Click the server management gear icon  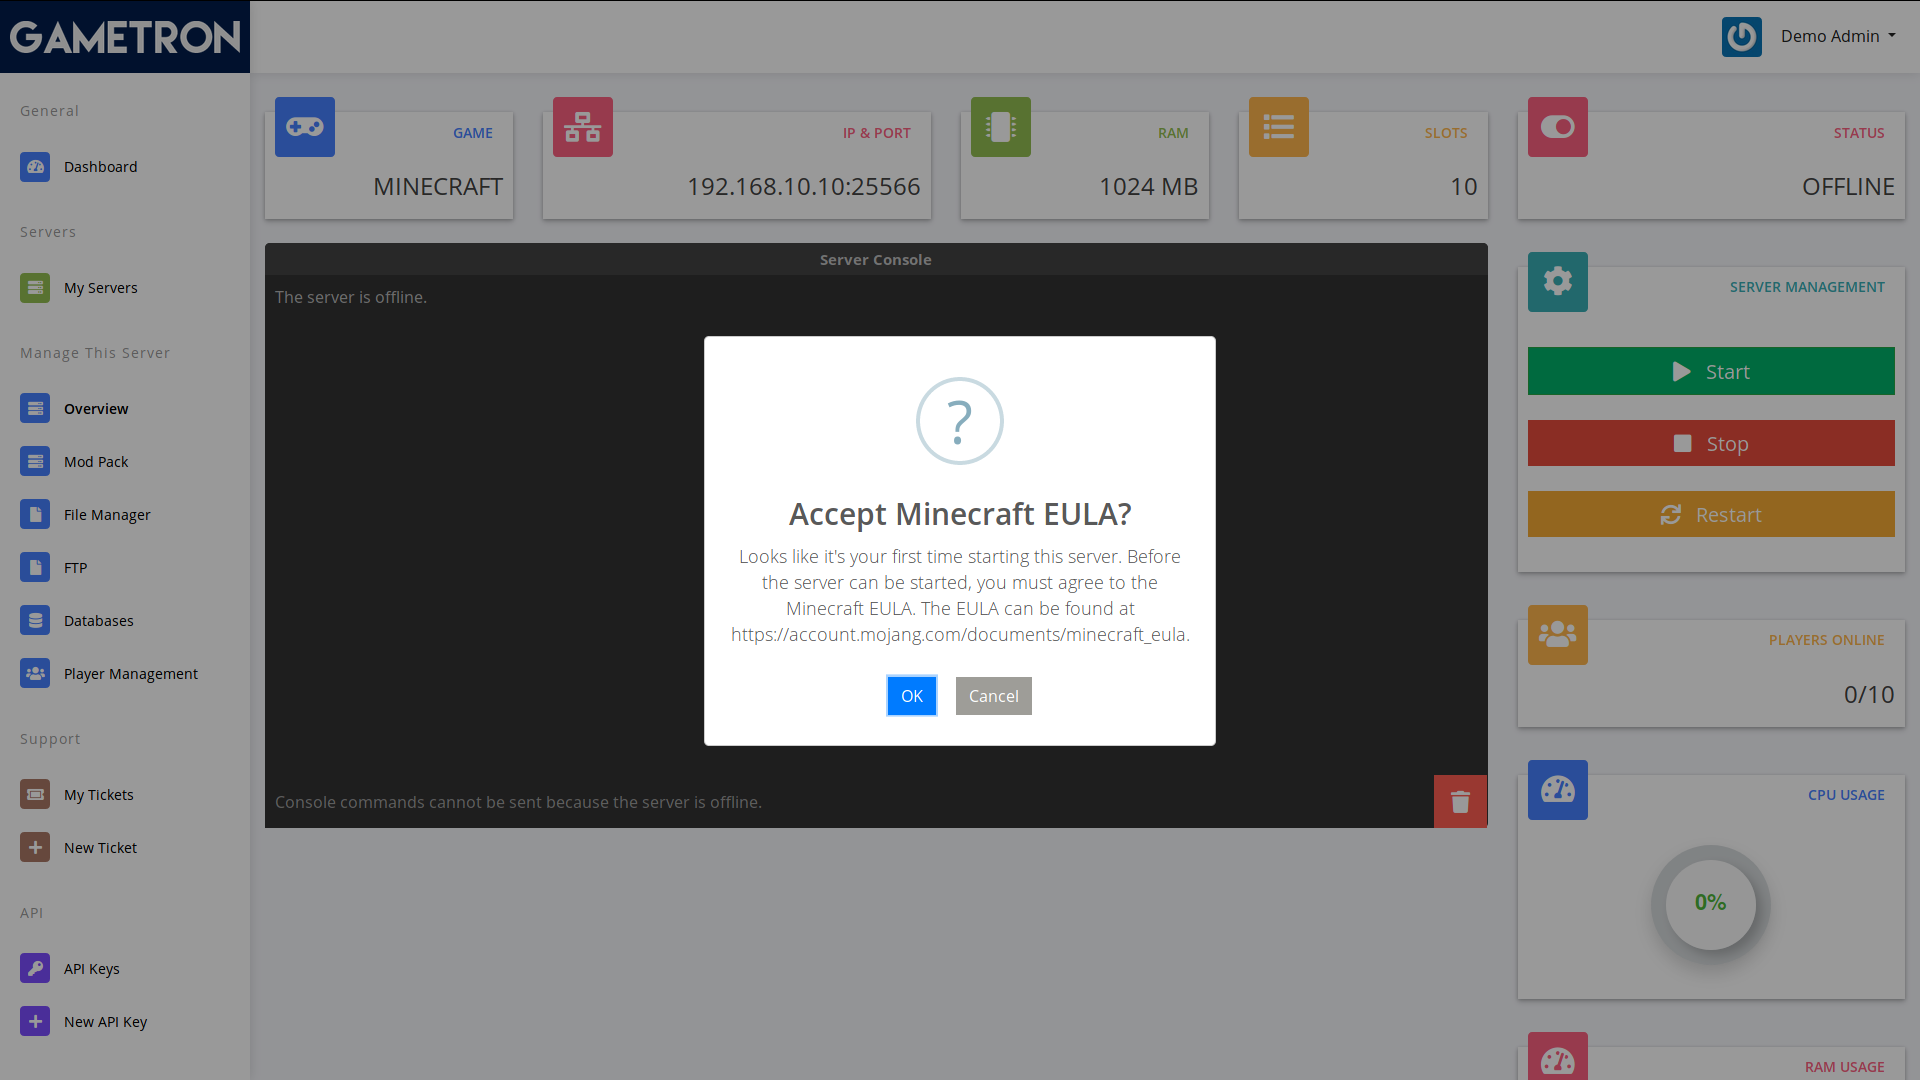(x=1557, y=282)
